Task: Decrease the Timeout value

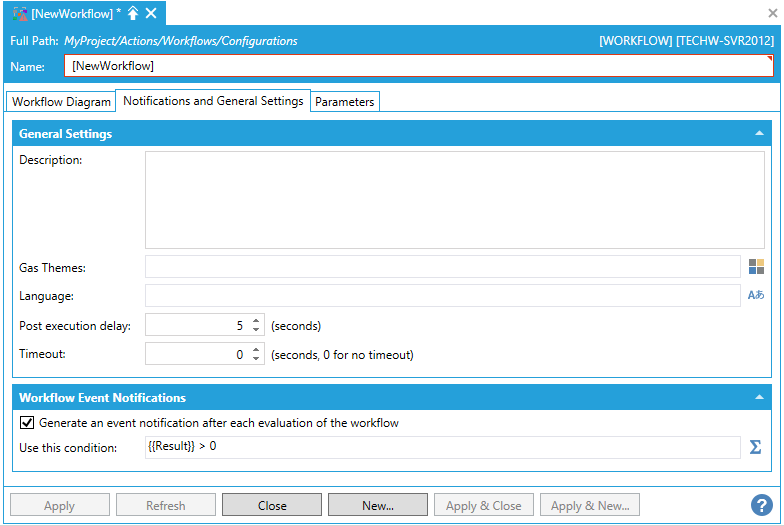Action: (257, 359)
